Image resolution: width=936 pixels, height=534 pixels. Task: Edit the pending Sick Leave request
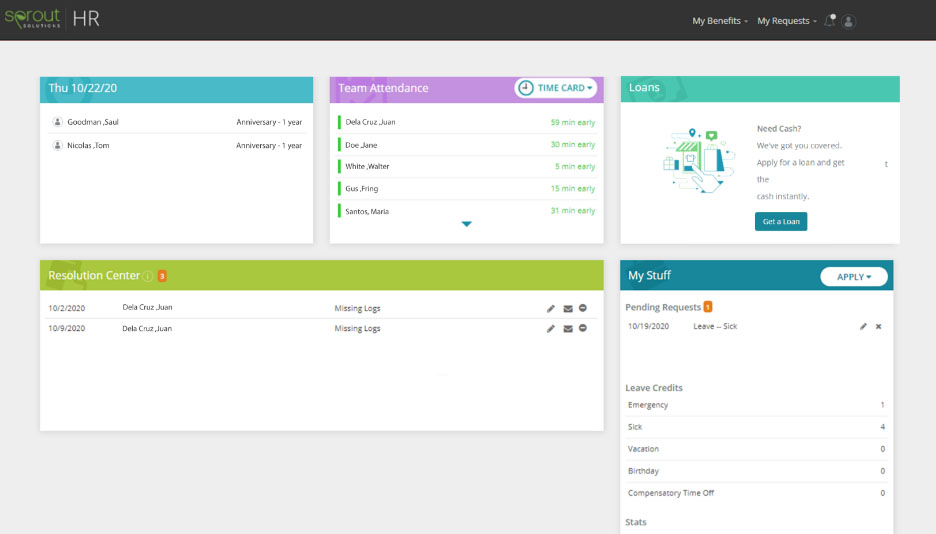click(863, 327)
